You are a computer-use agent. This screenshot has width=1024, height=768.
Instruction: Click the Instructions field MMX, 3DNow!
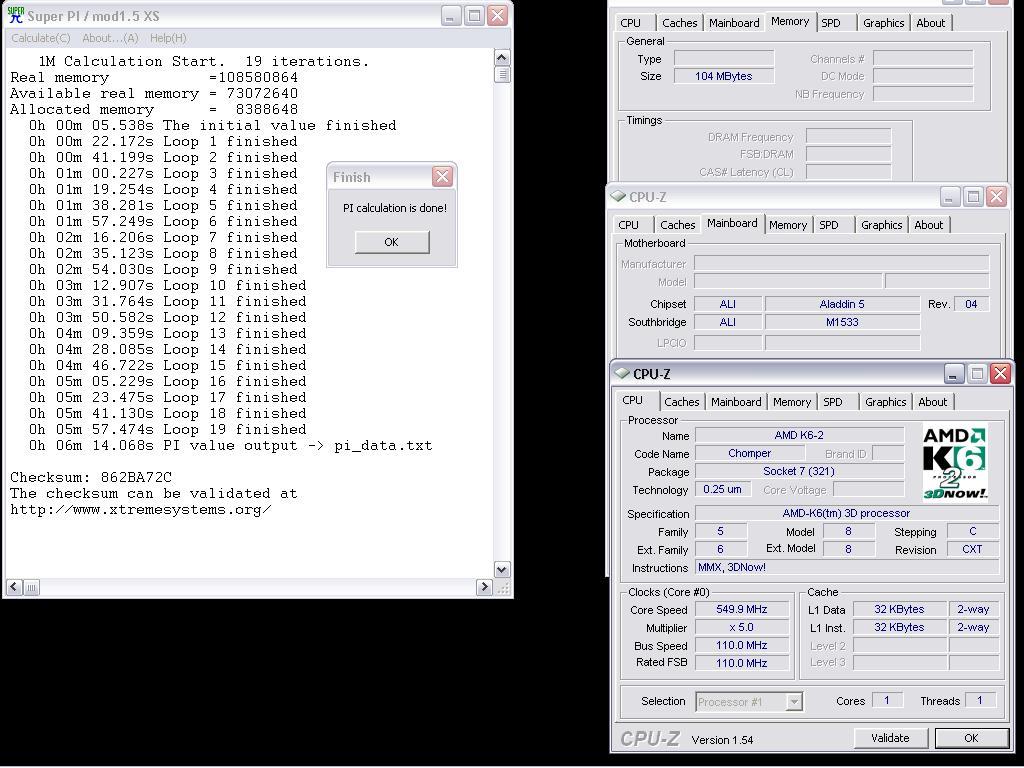(x=847, y=568)
